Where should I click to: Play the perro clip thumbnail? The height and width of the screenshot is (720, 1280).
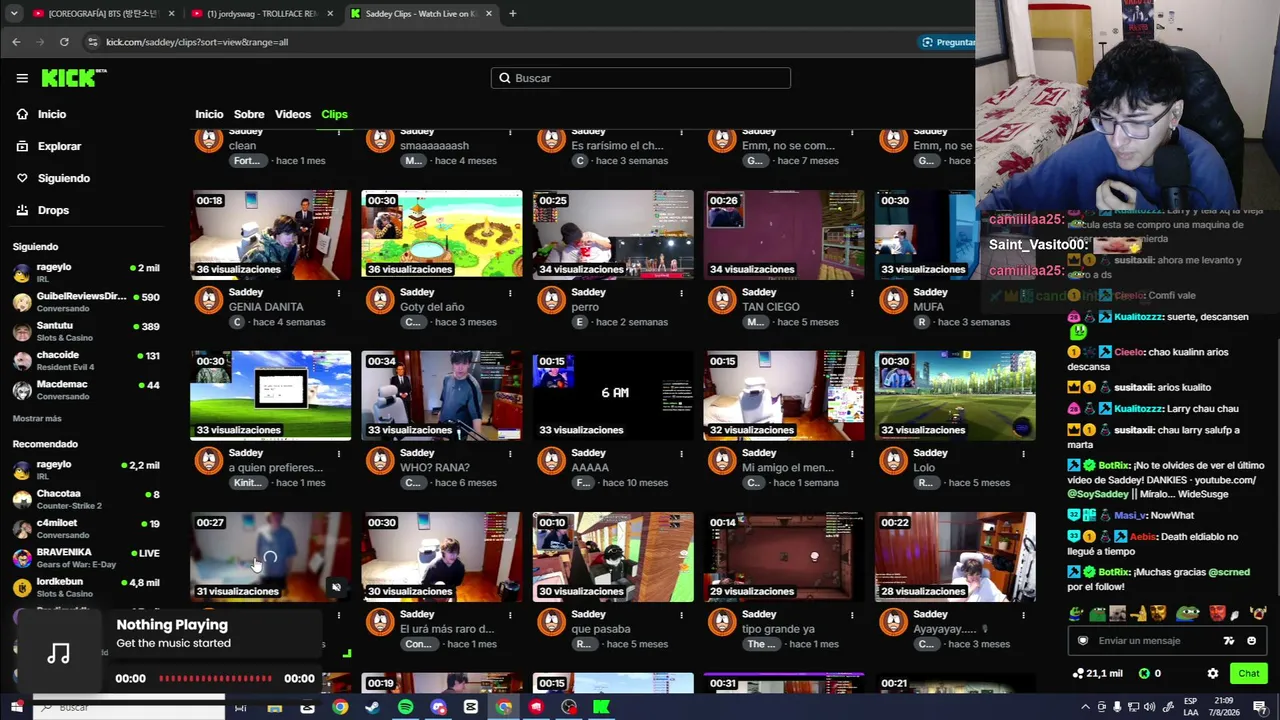coord(613,234)
